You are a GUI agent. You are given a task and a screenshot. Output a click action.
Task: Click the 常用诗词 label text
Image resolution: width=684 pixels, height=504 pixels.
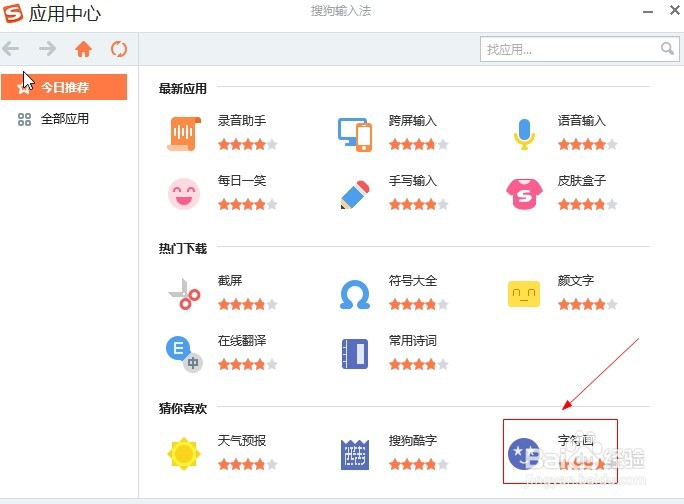coord(413,340)
